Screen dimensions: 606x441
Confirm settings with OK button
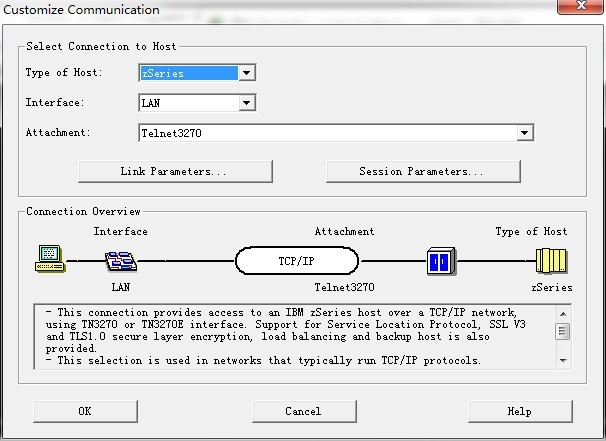tap(85, 411)
